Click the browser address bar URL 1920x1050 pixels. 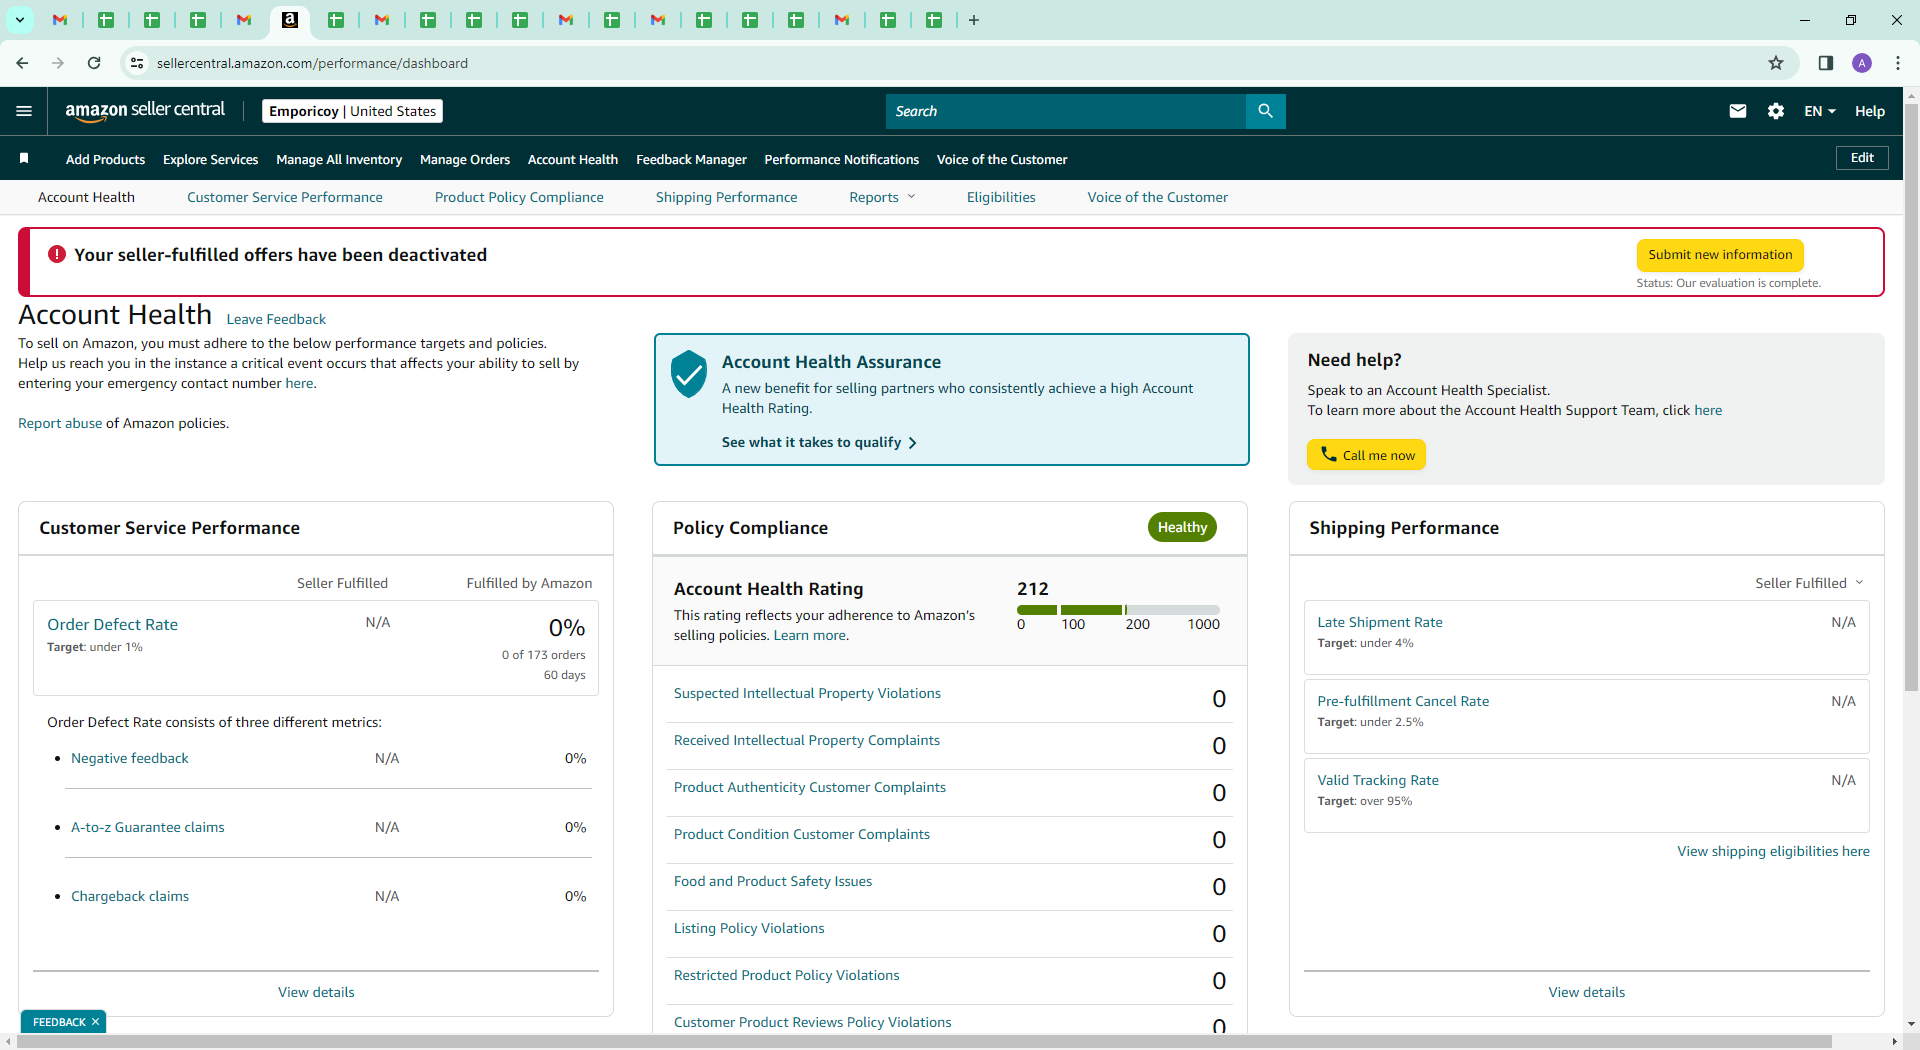(312, 63)
